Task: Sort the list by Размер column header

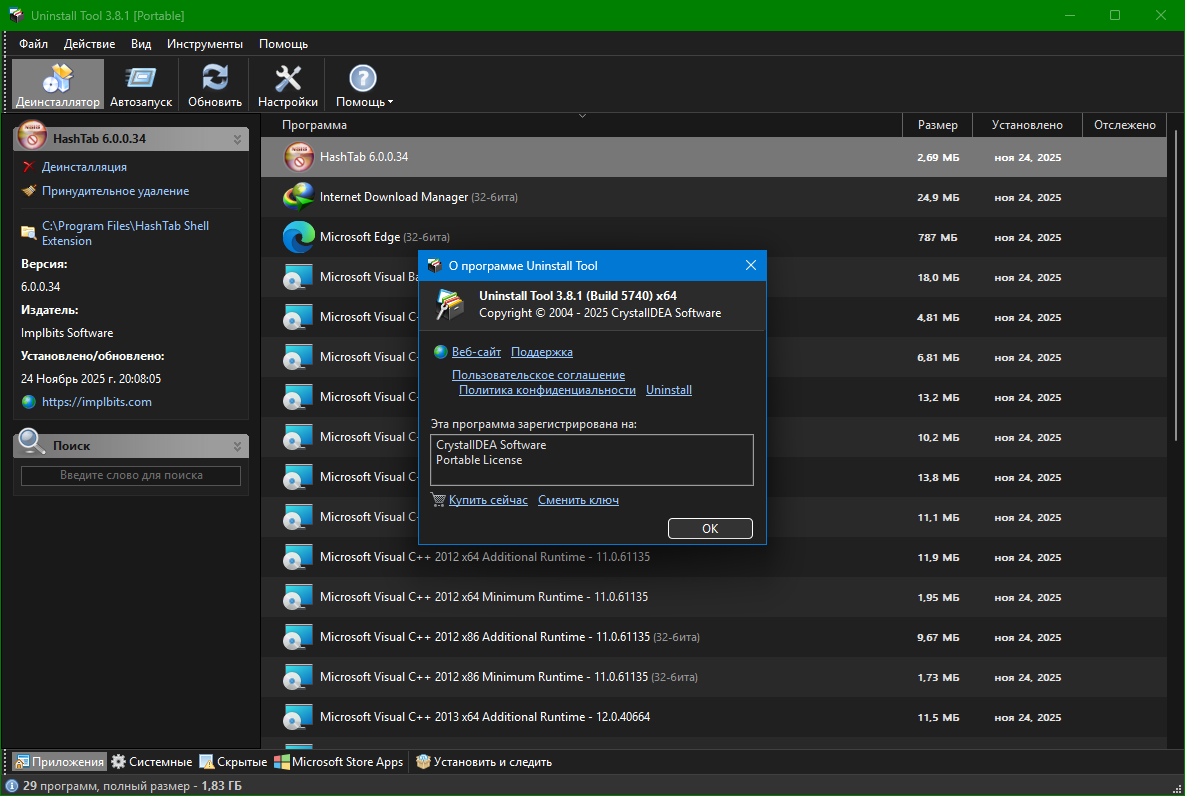Action: pyautogui.click(x=937, y=125)
